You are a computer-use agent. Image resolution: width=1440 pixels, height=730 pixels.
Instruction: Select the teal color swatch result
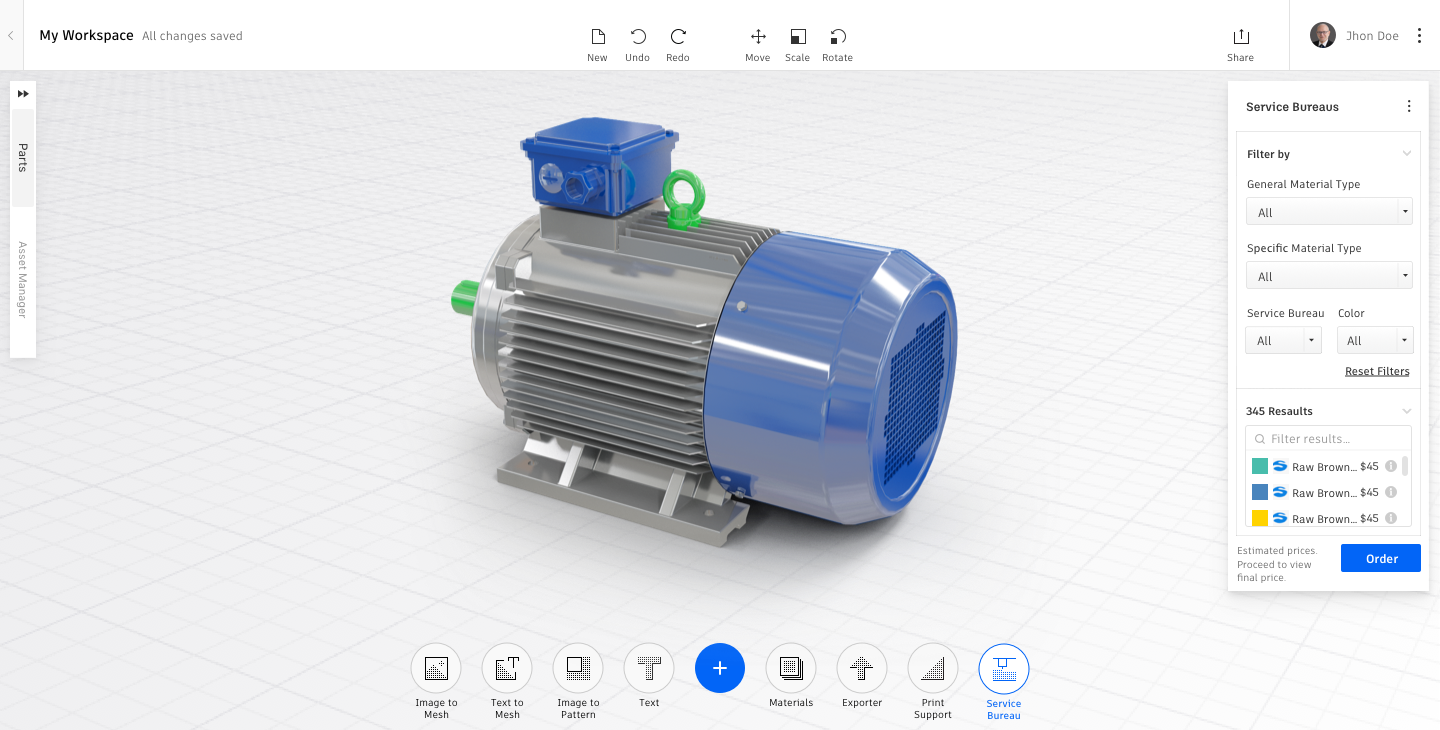click(1260, 466)
